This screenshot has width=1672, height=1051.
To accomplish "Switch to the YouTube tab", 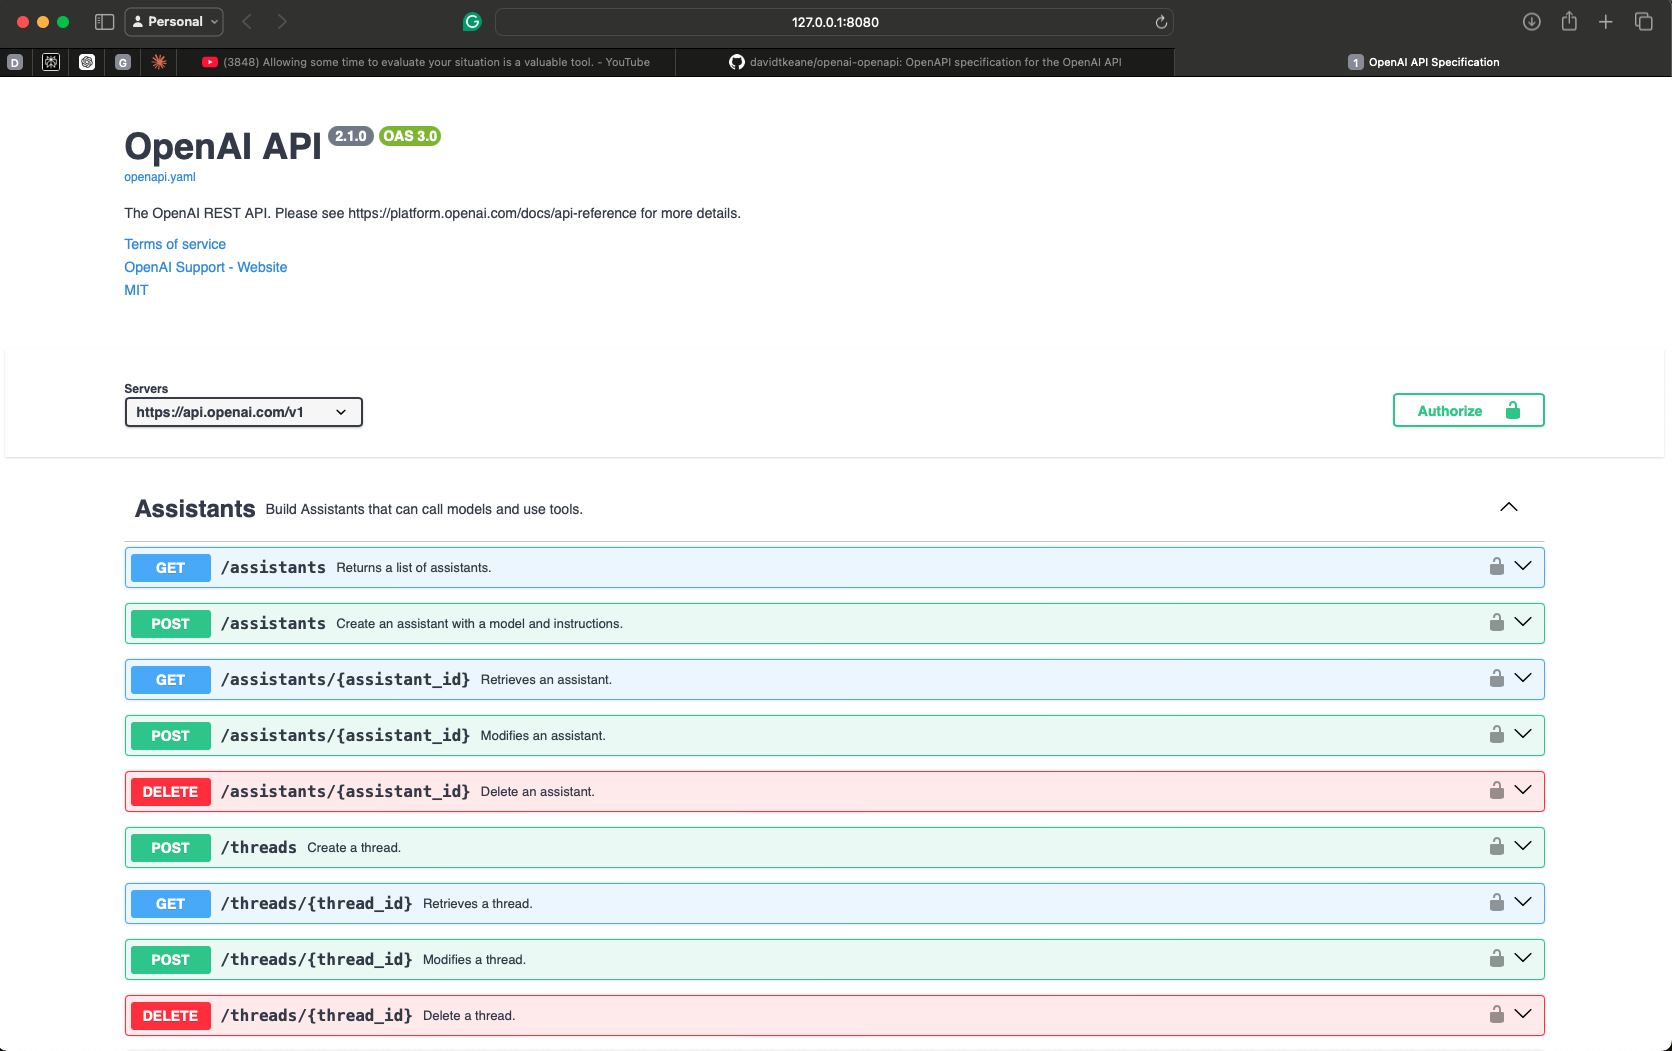I will point(426,62).
